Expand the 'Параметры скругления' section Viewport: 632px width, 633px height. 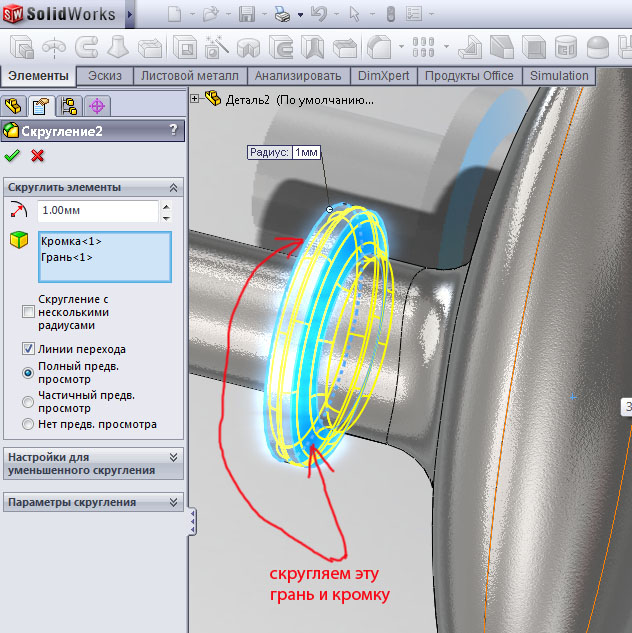pos(174,502)
